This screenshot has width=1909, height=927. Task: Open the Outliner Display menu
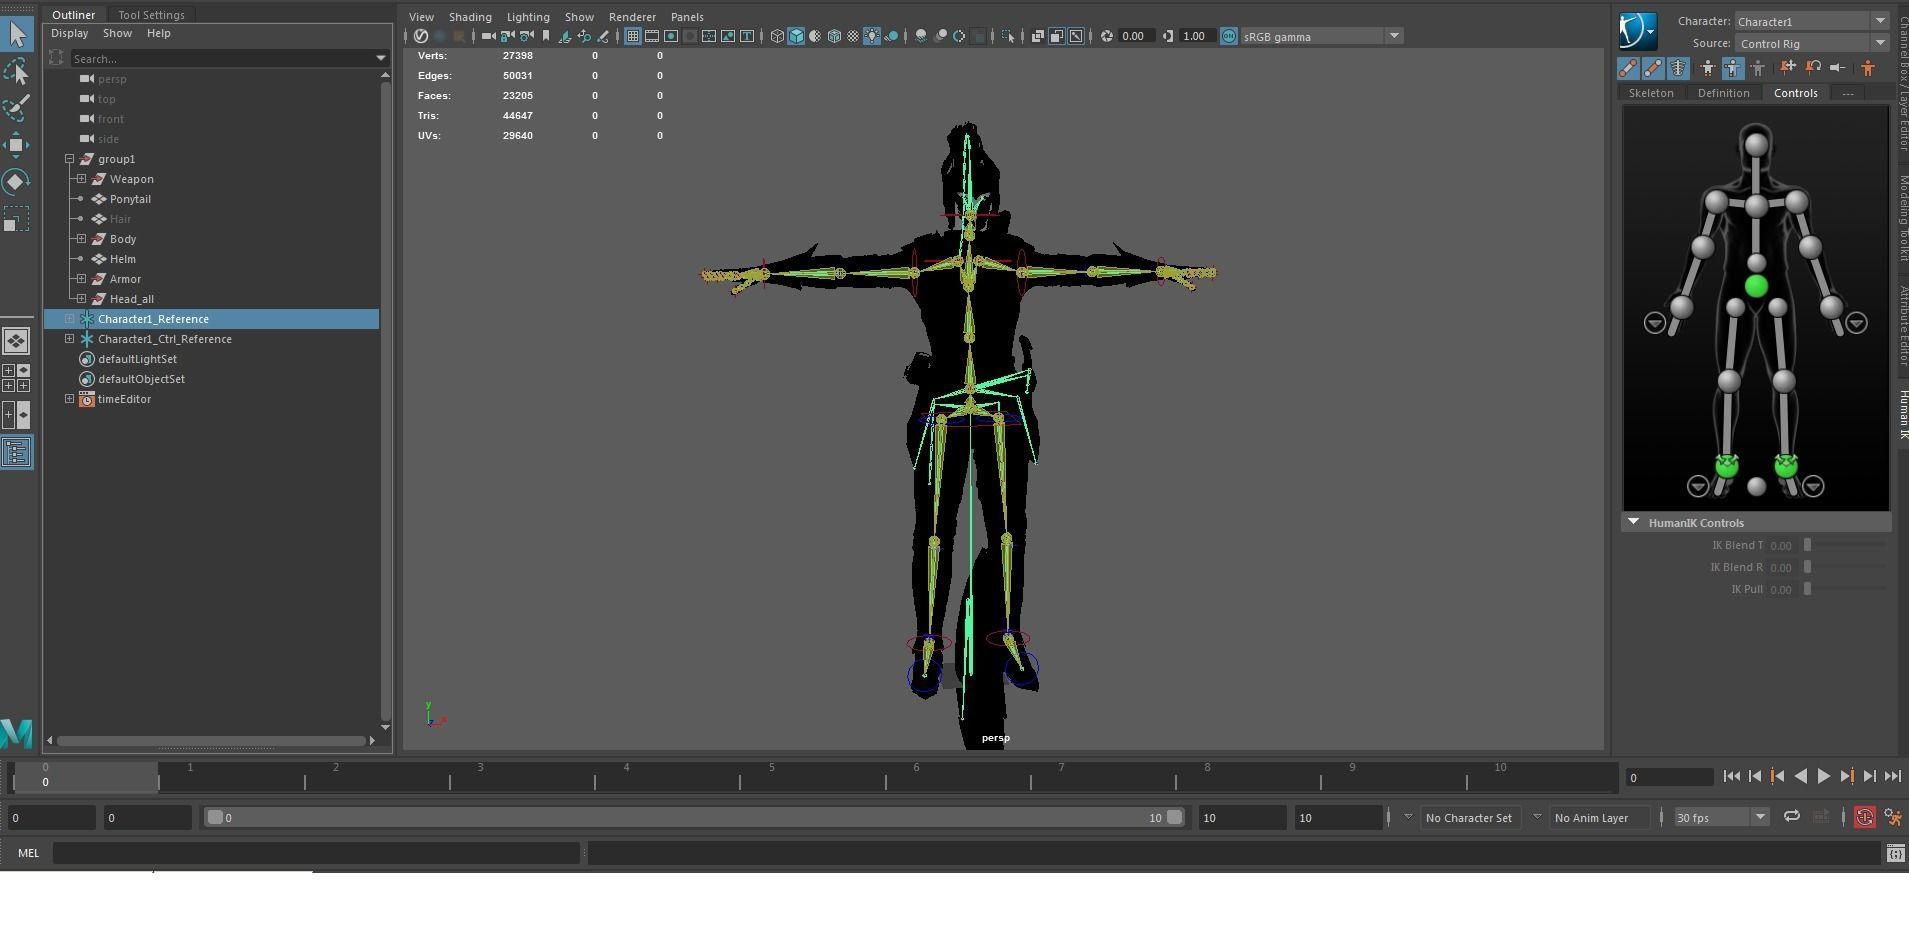coord(70,33)
